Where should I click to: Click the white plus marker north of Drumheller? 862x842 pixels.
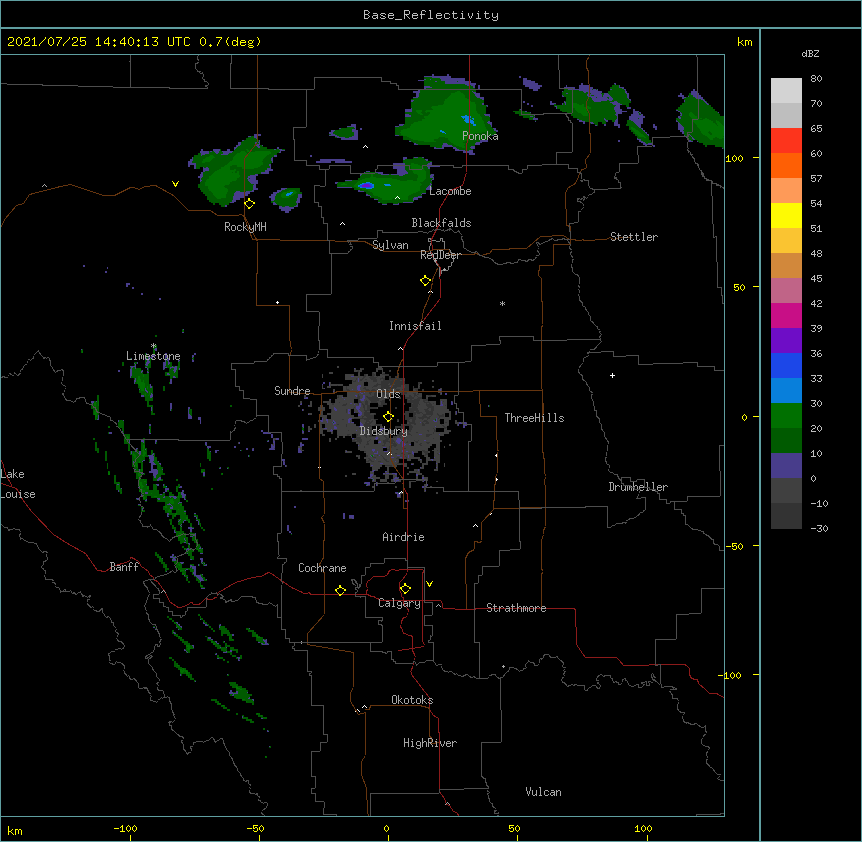pos(612,375)
